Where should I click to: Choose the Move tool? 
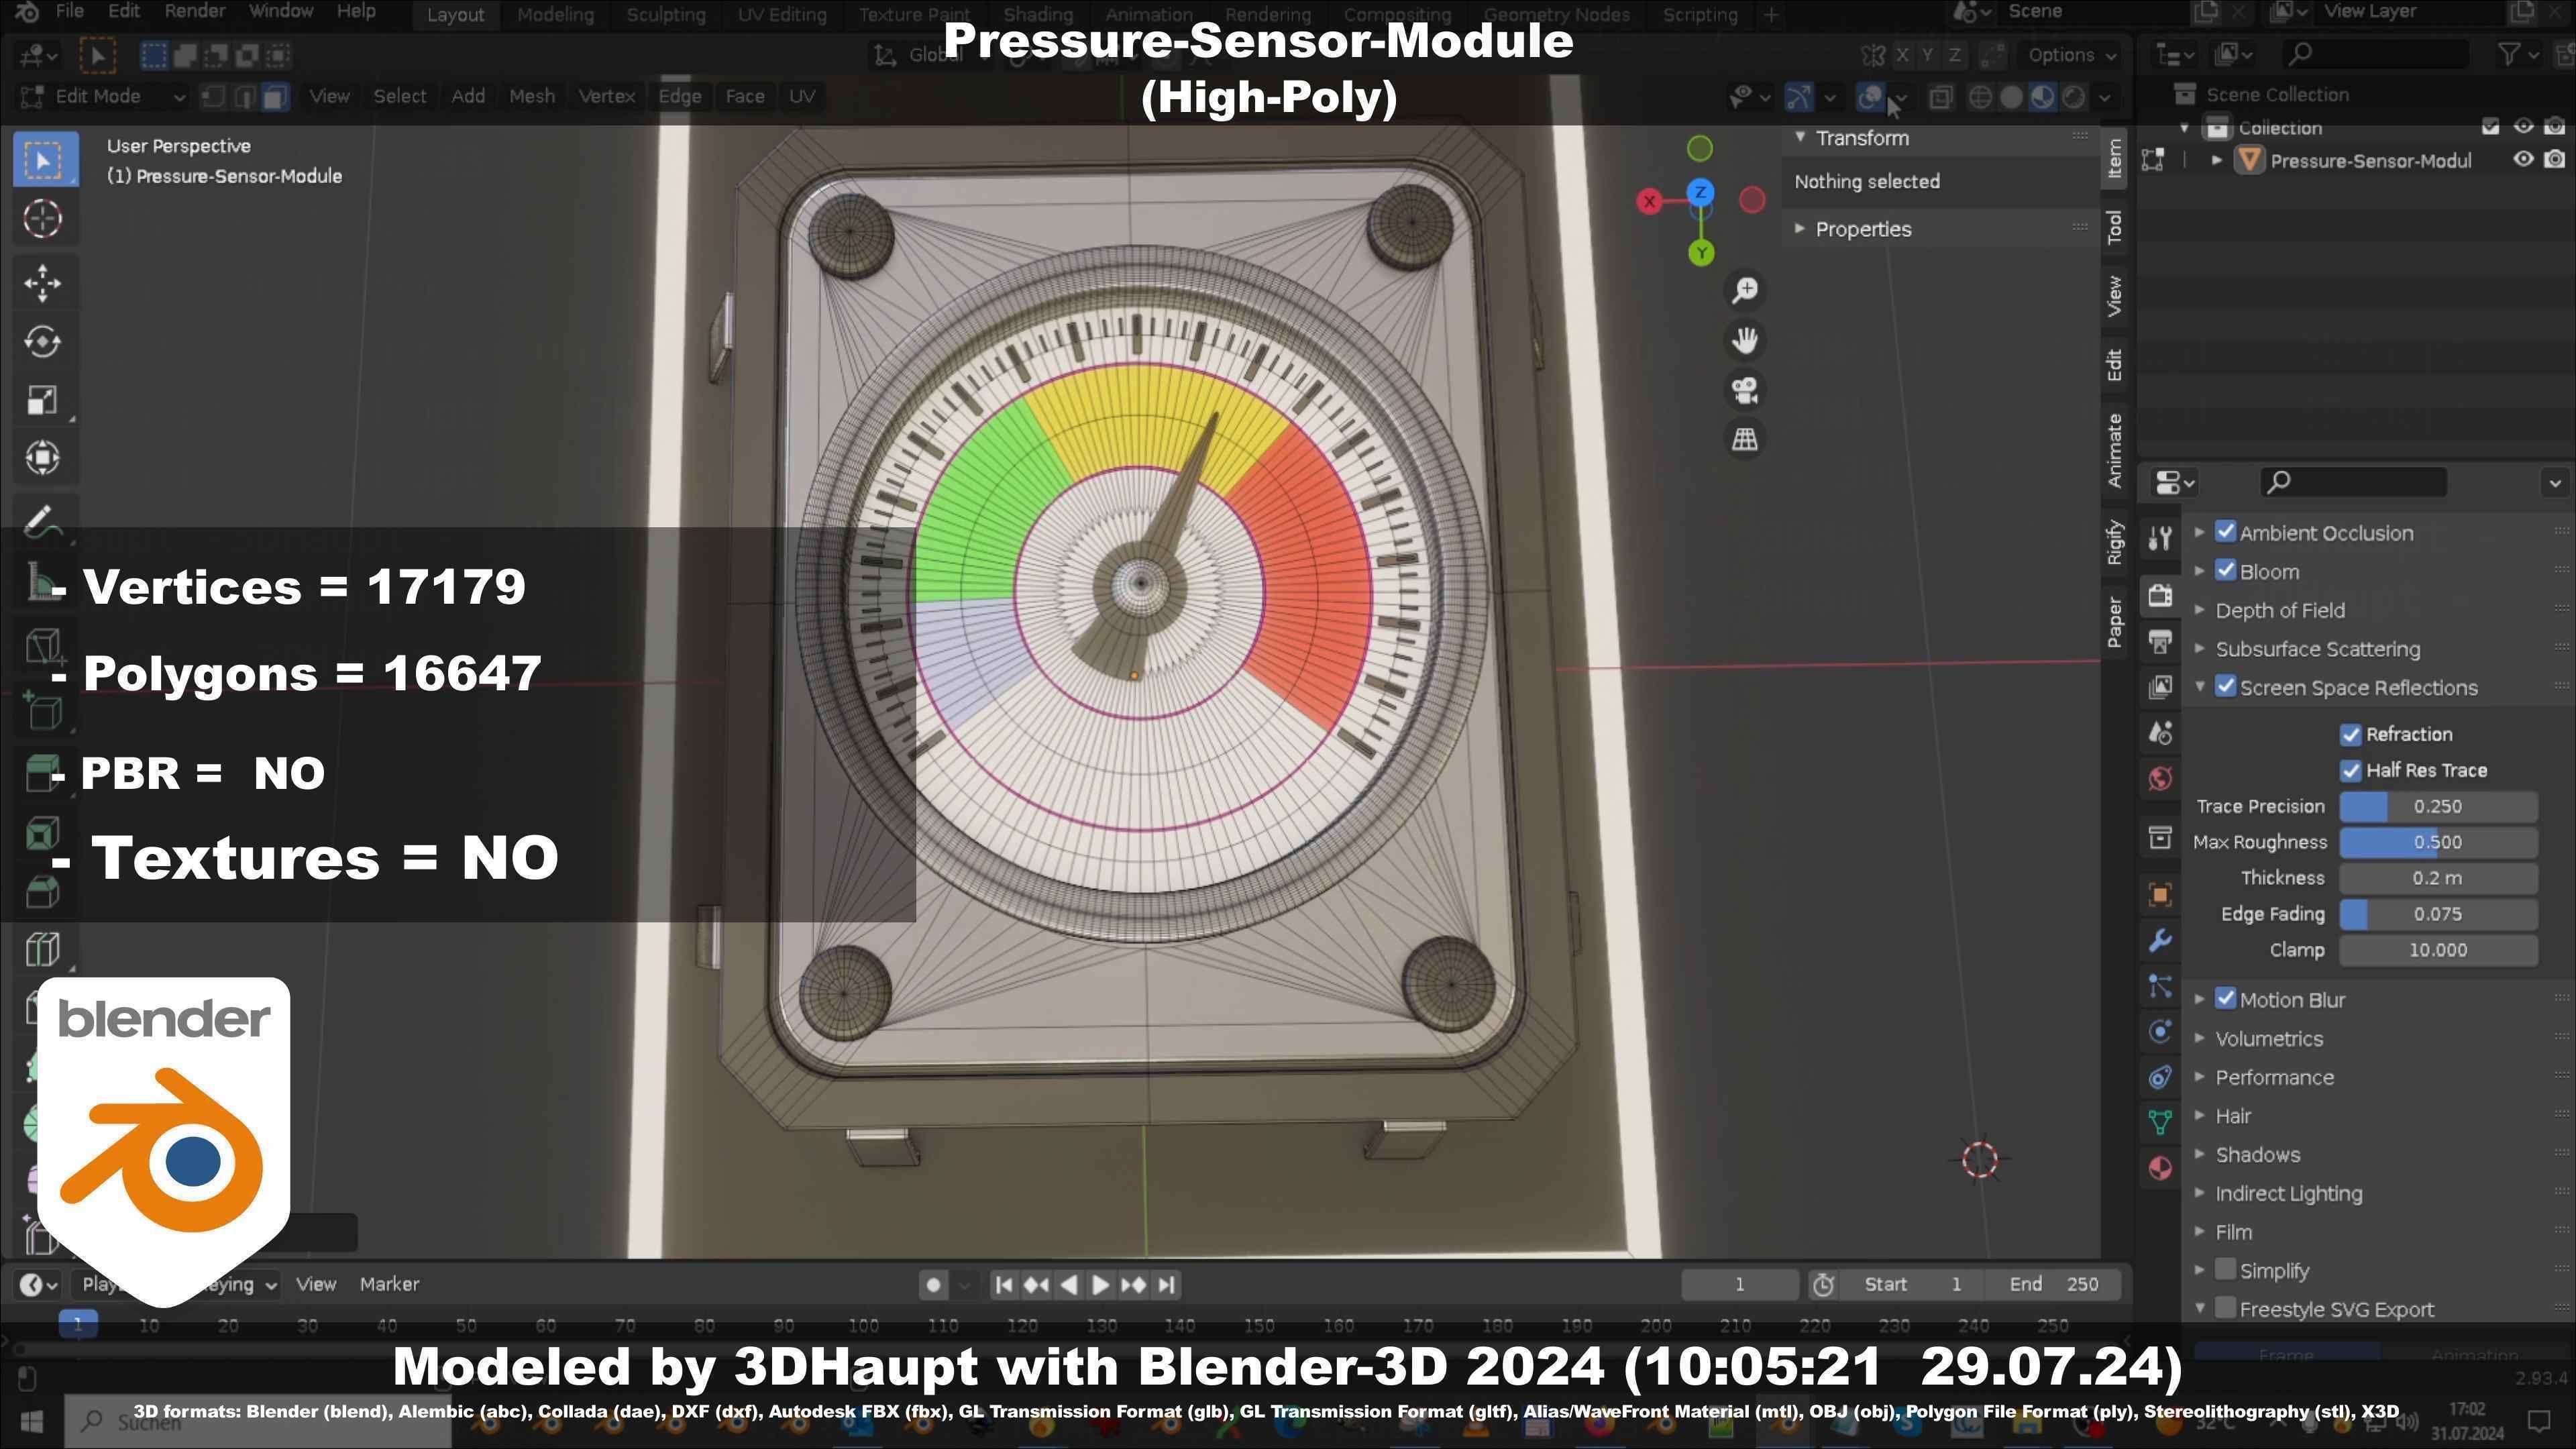coord(42,283)
